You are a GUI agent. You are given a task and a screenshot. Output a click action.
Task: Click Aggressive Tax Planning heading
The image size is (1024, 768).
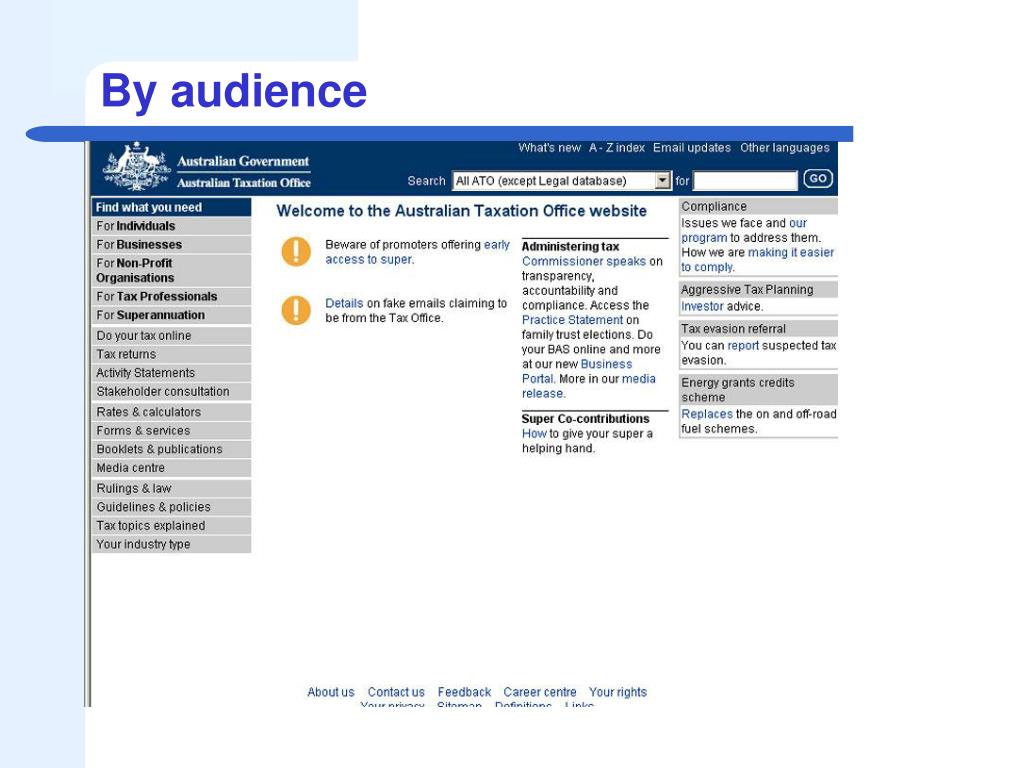coord(758,289)
